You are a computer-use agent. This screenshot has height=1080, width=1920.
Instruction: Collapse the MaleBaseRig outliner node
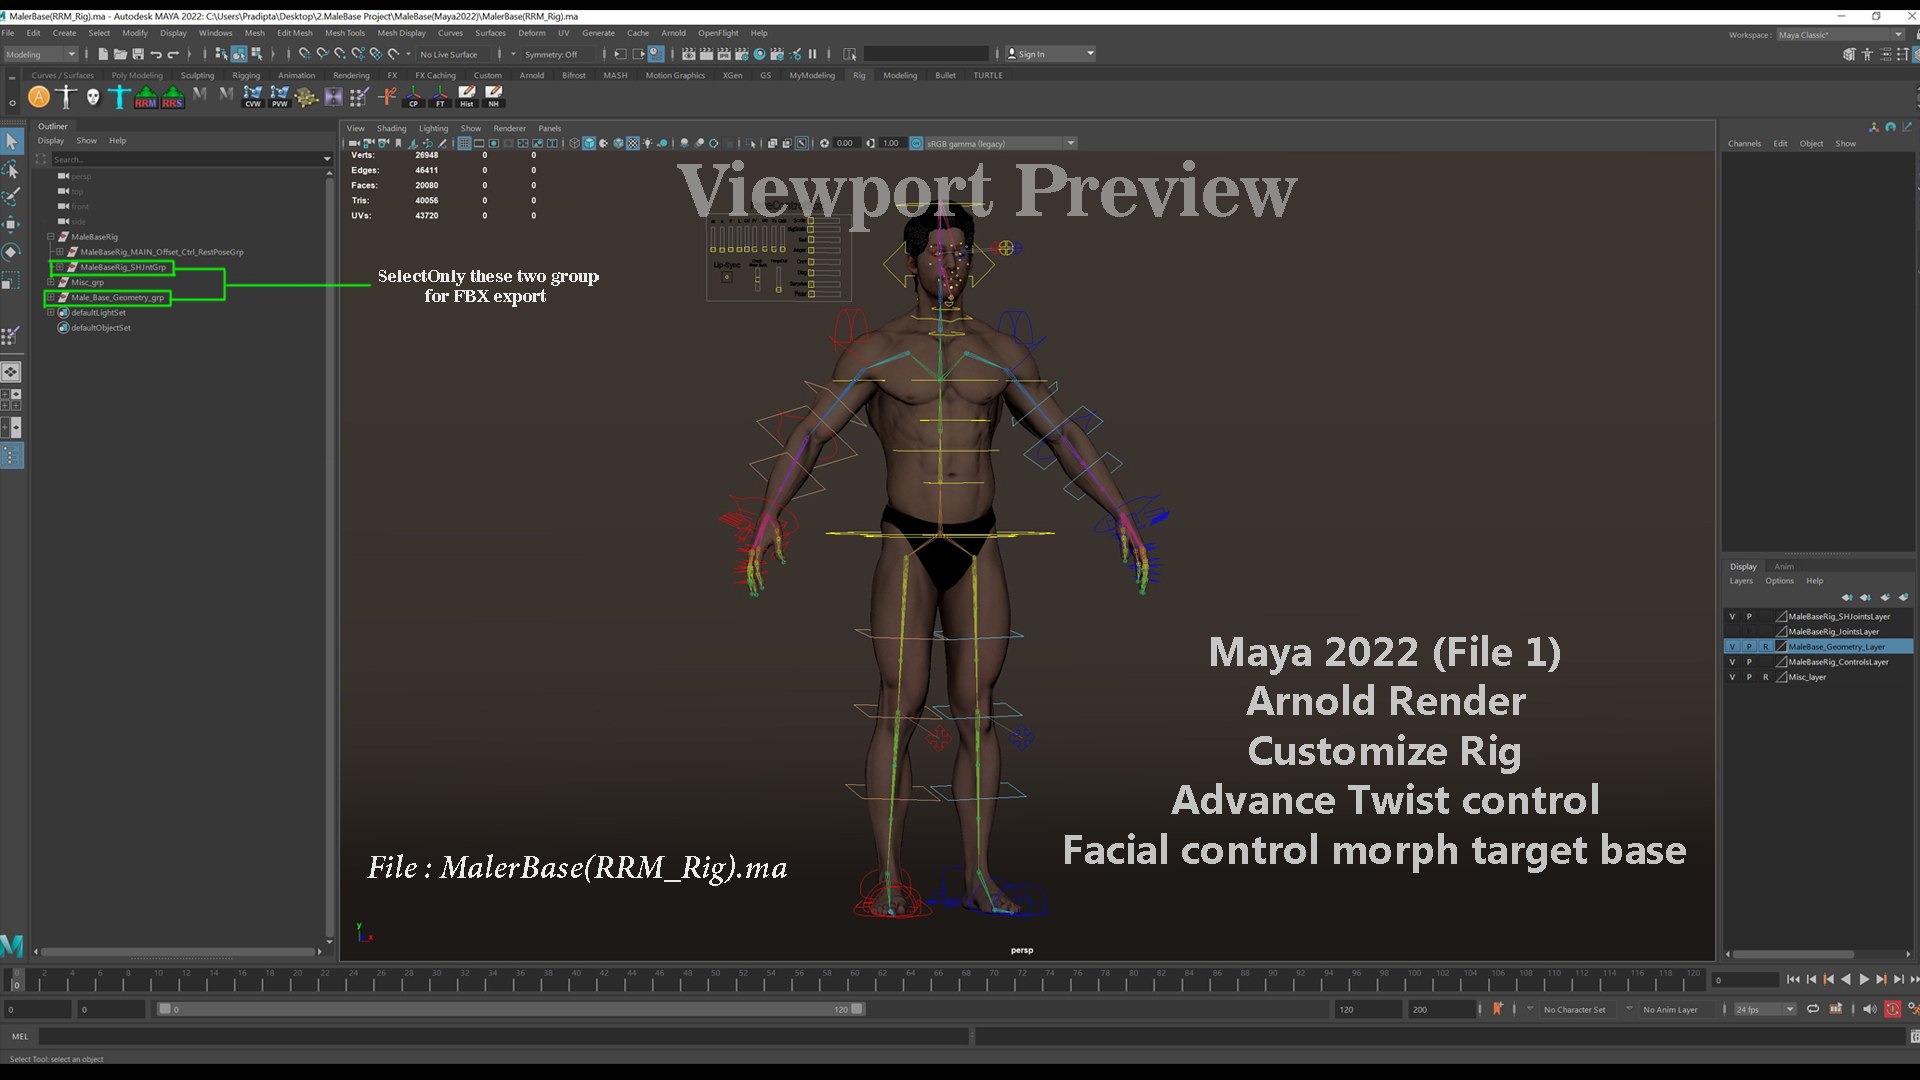tap(50, 237)
